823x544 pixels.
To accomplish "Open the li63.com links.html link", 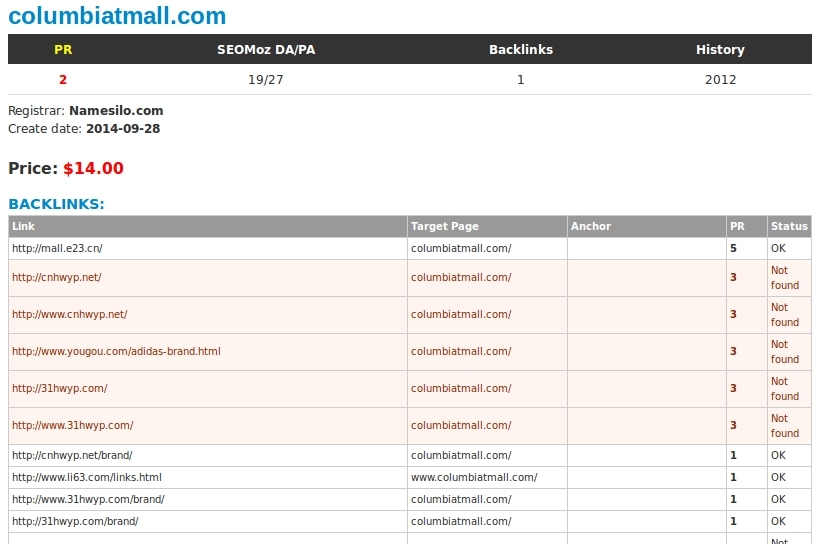I will click(87, 477).
